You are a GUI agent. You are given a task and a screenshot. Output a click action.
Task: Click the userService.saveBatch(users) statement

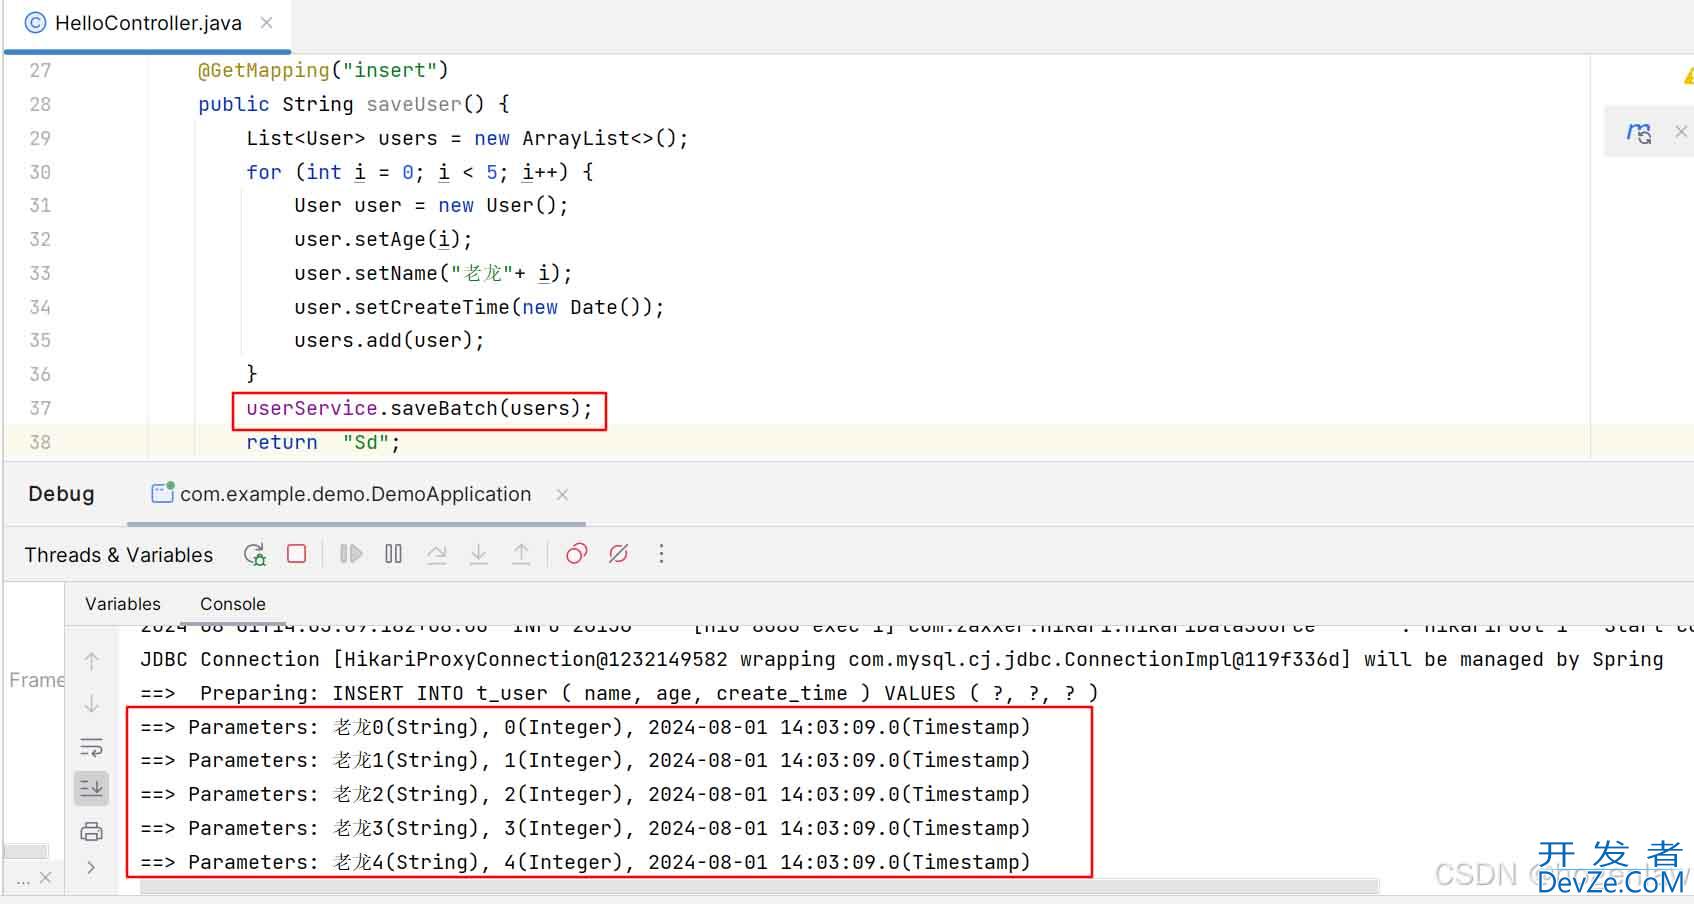tap(419, 408)
